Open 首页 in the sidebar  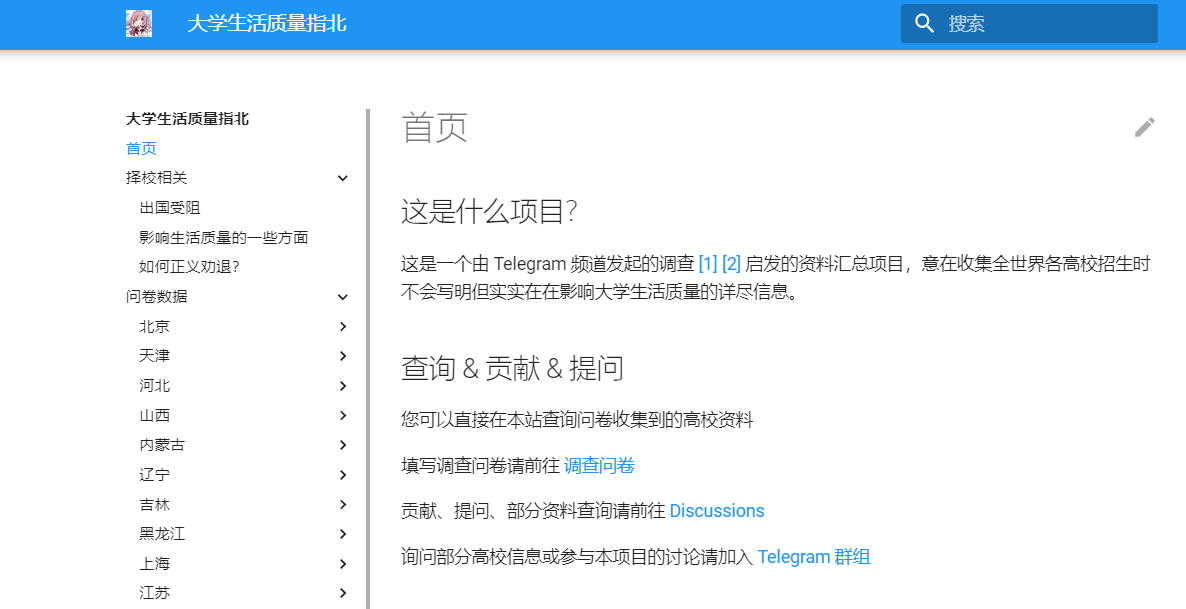141,149
